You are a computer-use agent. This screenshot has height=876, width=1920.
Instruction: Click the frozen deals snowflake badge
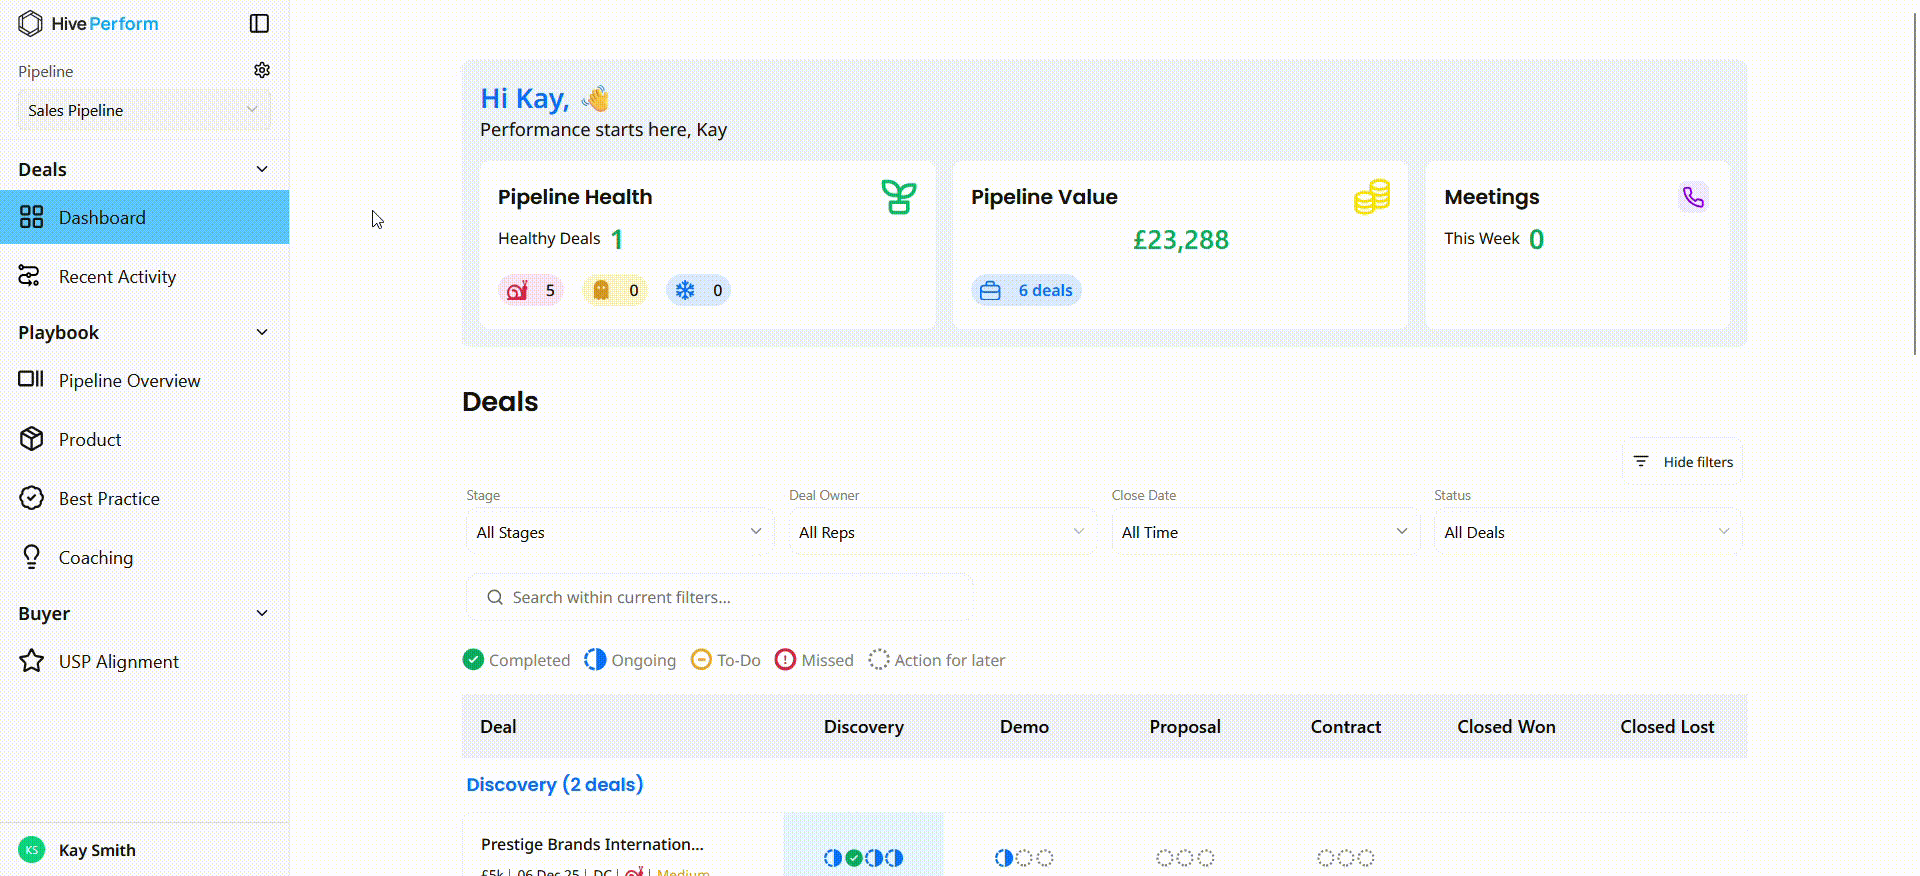point(698,291)
